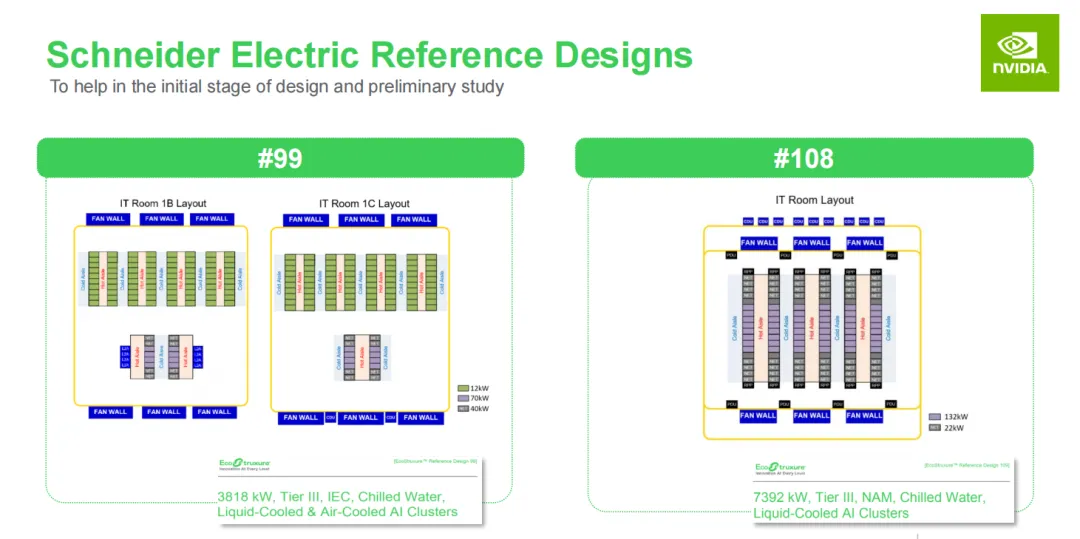Image resolution: width=1080 pixels, height=539 pixels.
Task: Click 'Liquid-Cooled & Air-Cooled AI Clusters' text
Action: coord(338,511)
